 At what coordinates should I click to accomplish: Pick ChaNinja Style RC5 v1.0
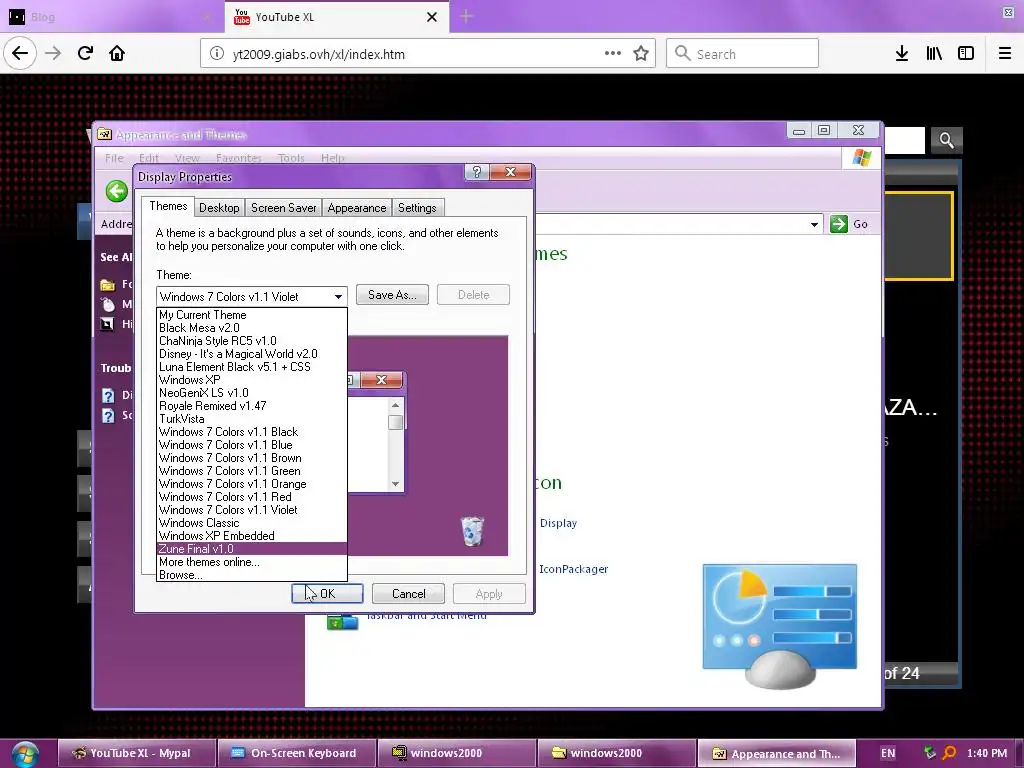(252, 341)
